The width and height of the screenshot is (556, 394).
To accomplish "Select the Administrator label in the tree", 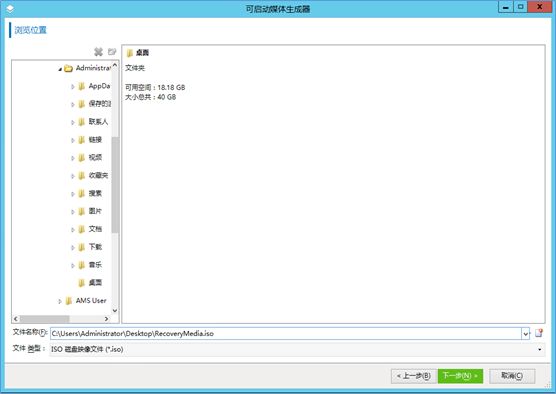I will (93, 68).
